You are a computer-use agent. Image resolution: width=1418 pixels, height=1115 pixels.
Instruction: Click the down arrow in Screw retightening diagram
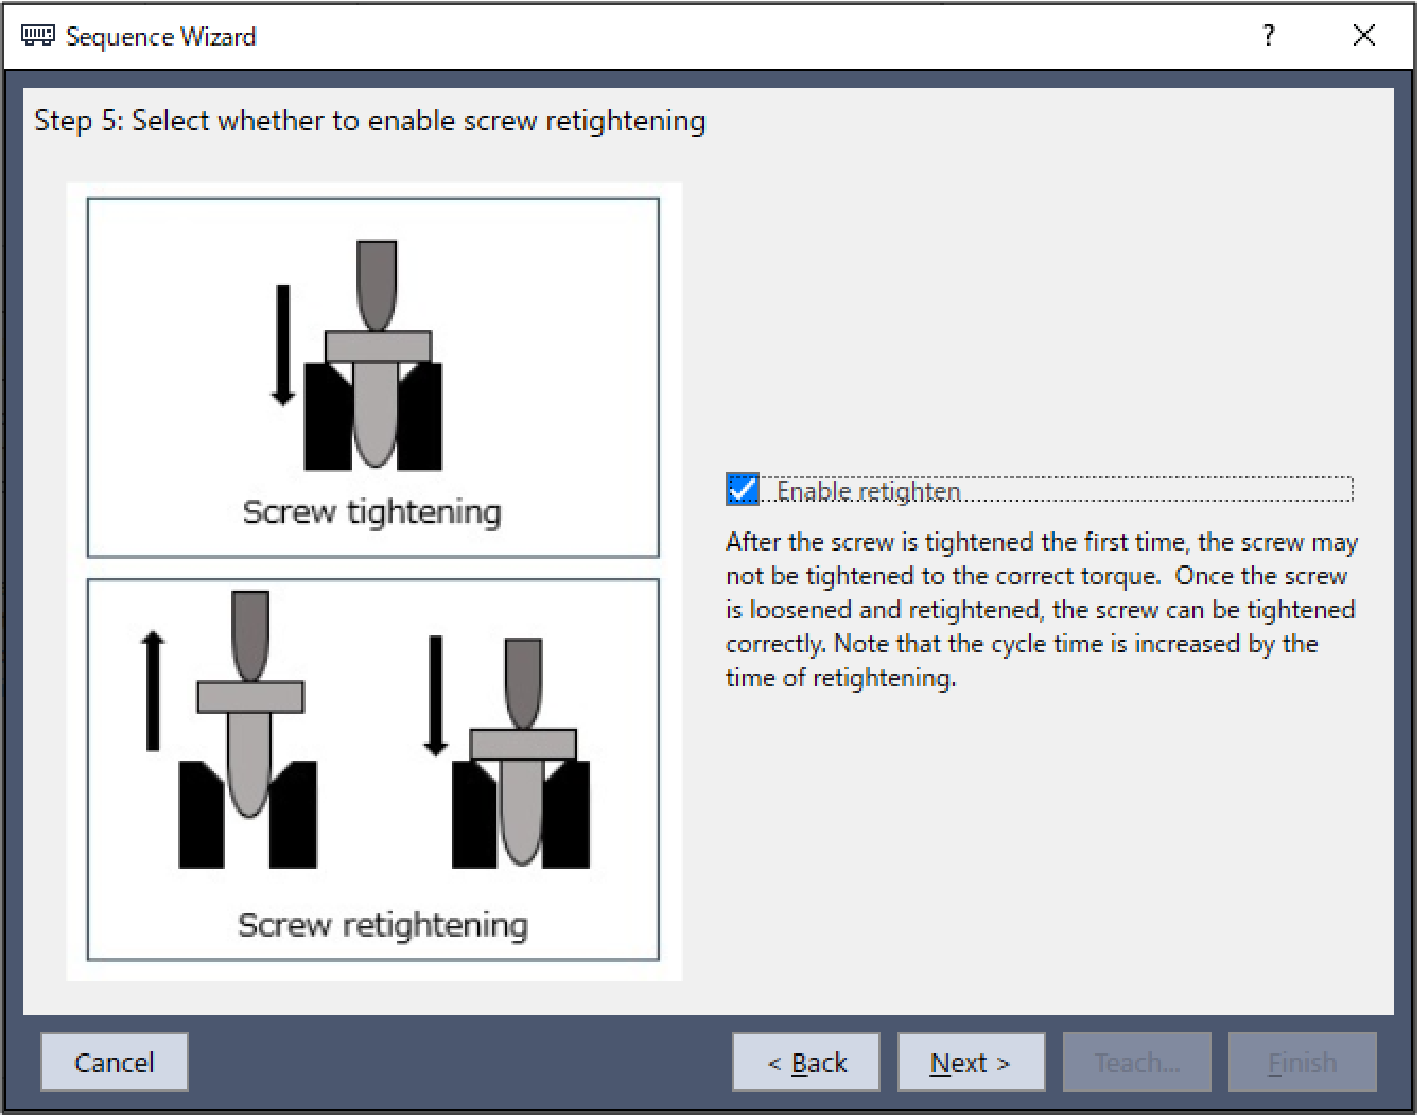tap(435, 695)
